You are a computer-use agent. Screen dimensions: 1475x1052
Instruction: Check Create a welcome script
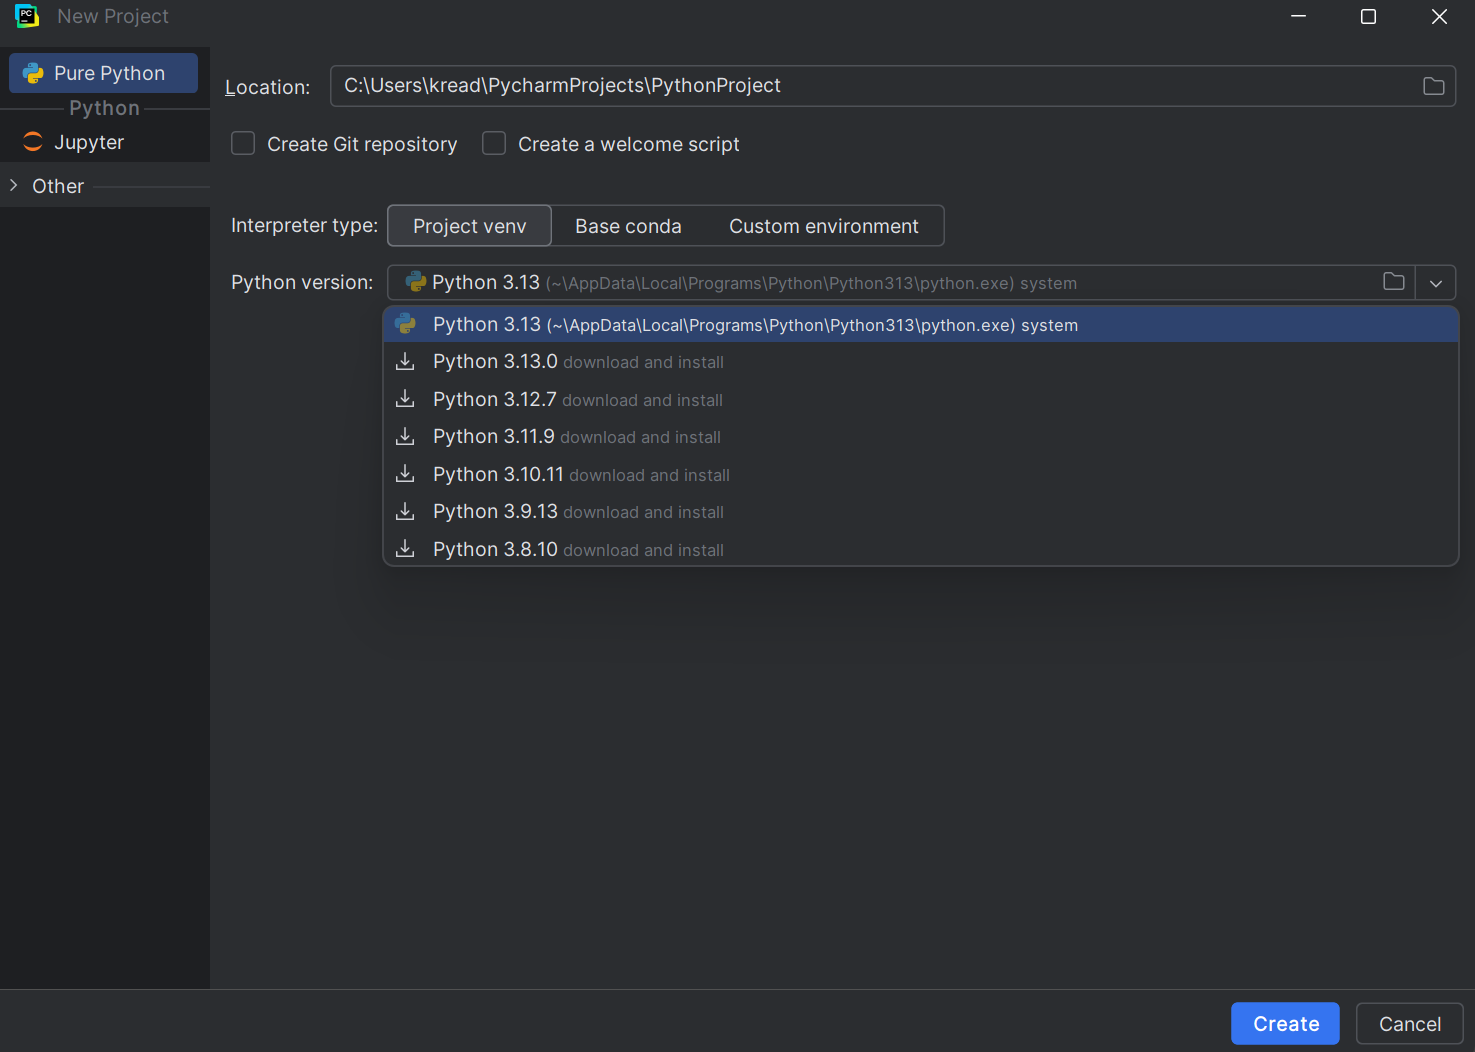(494, 143)
